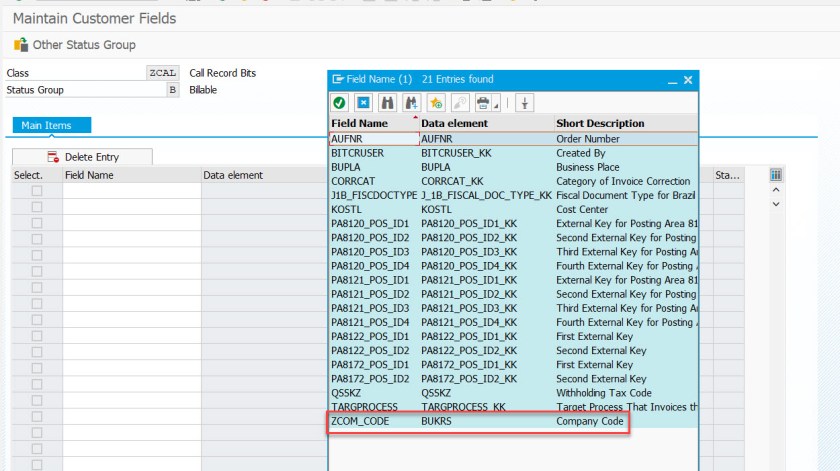
Task: Tick the third row selection checkbox
Action: [37, 223]
